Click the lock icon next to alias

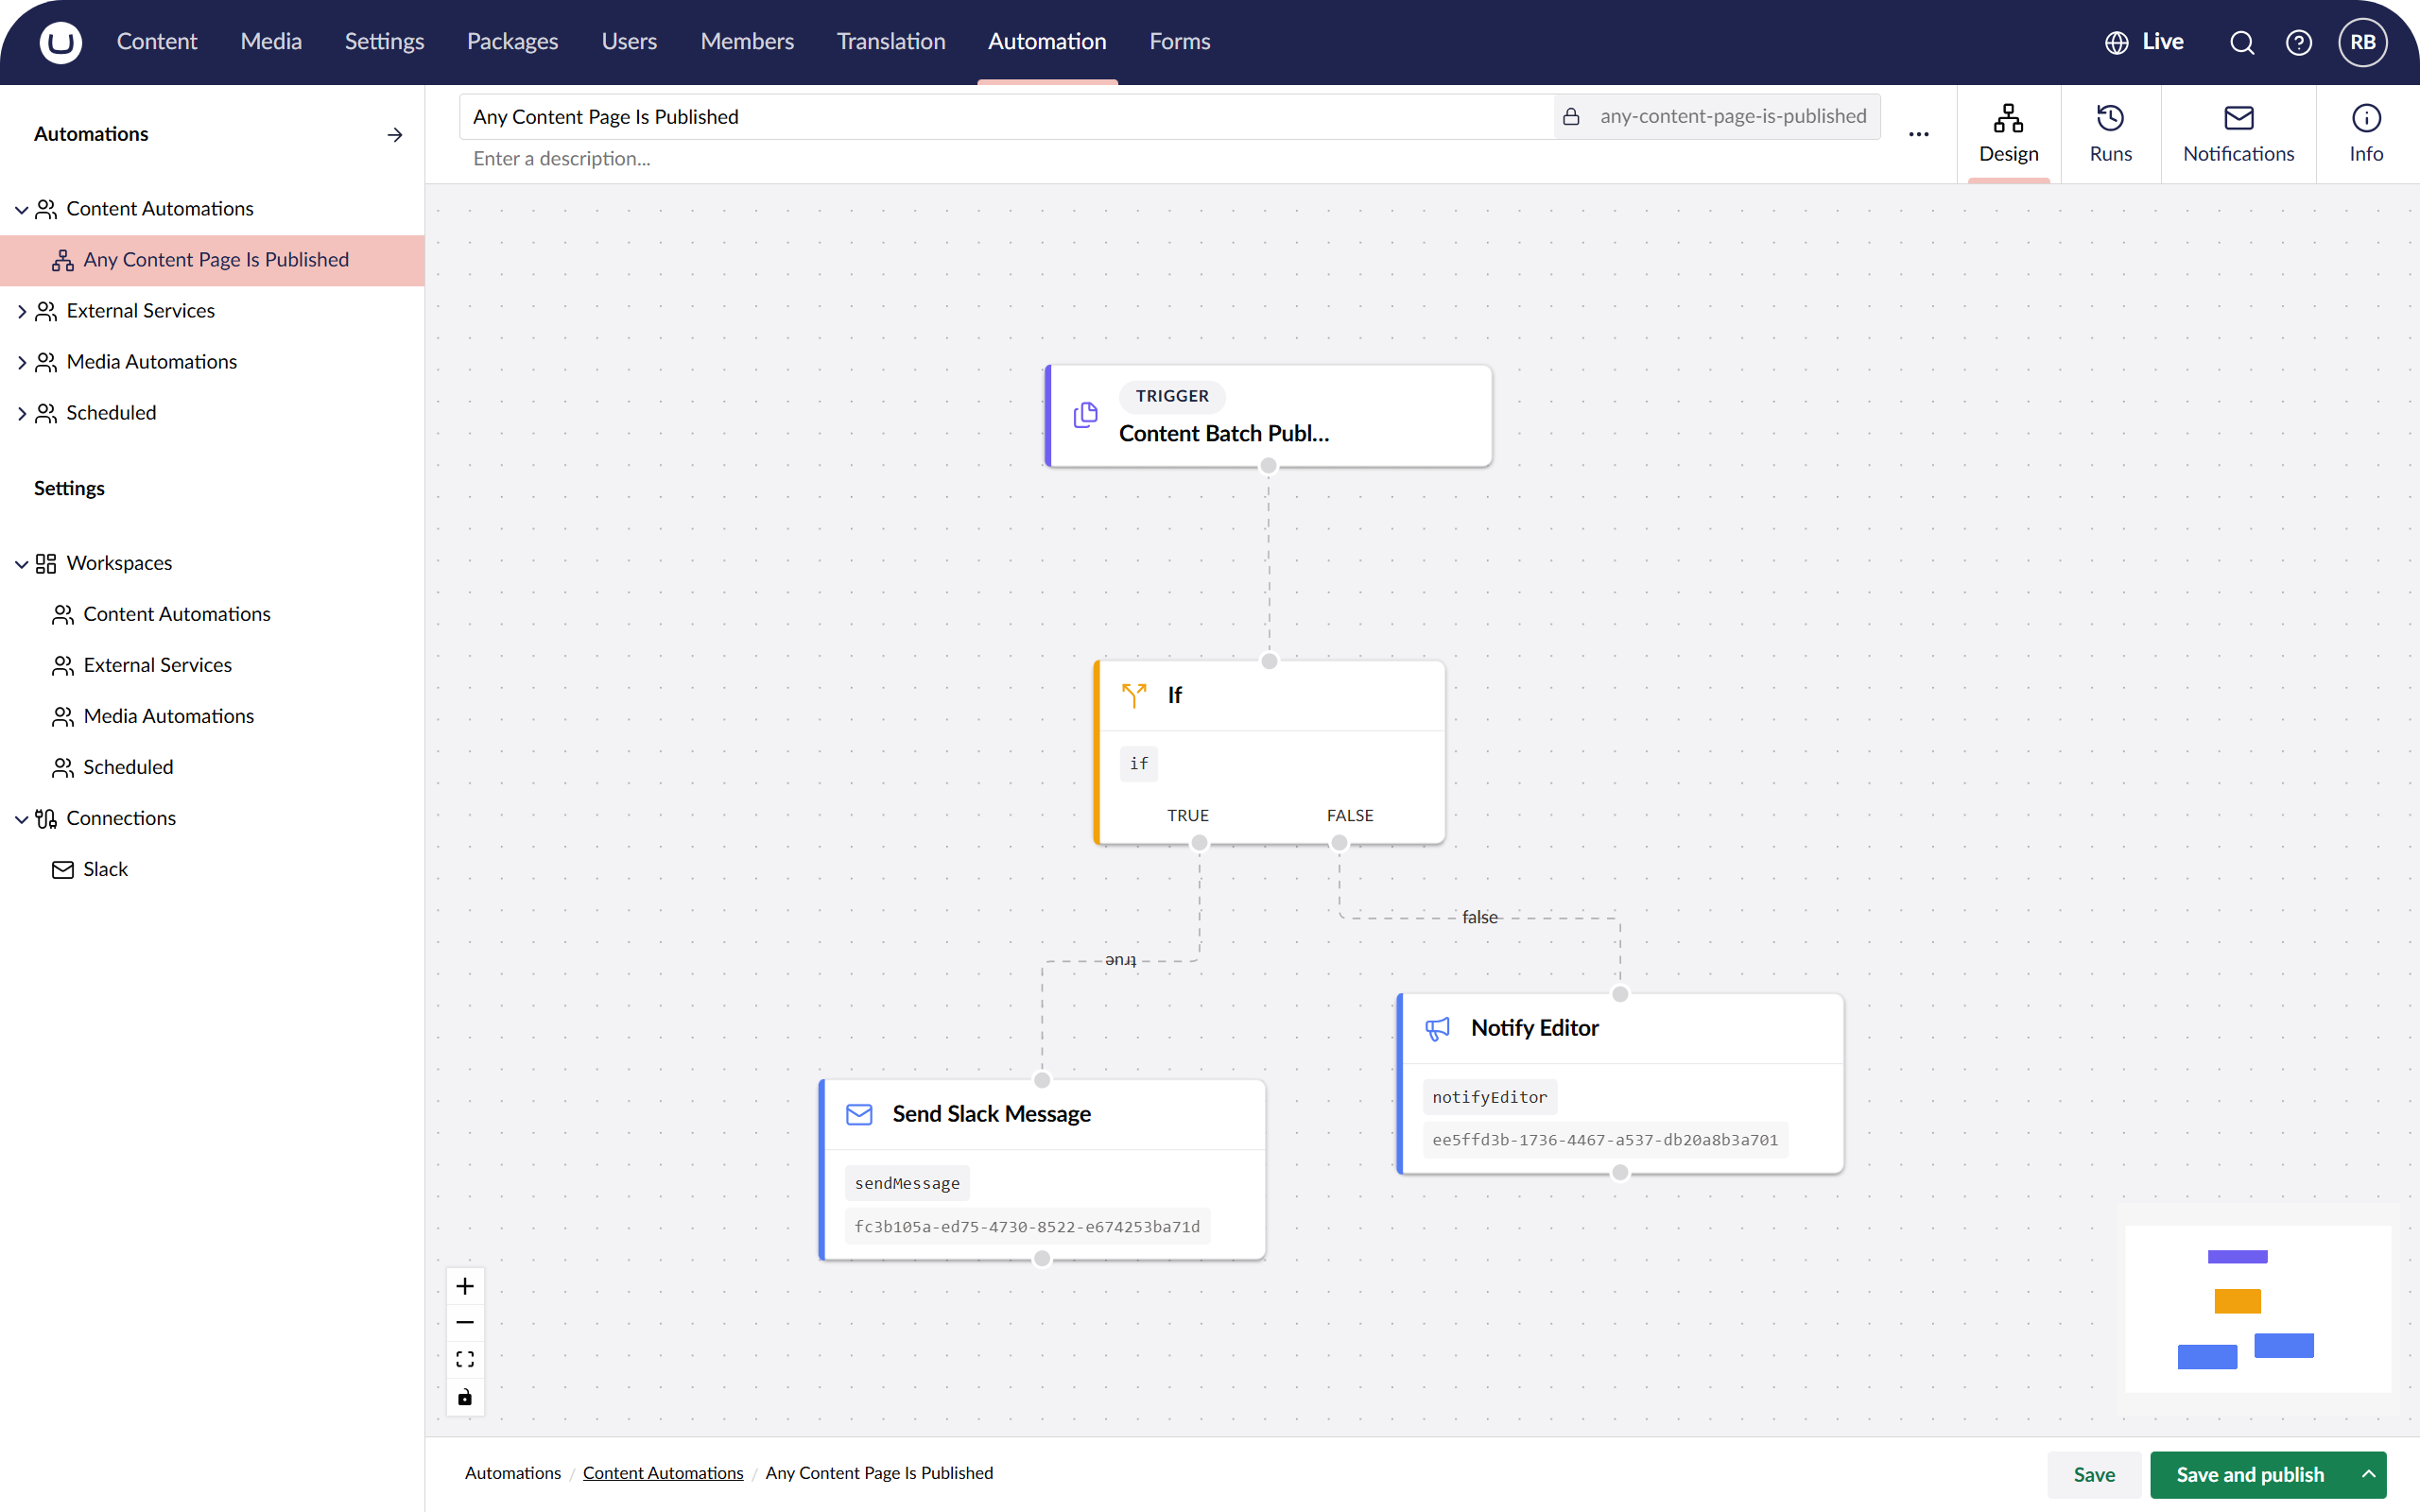(x=1571, y=117)
